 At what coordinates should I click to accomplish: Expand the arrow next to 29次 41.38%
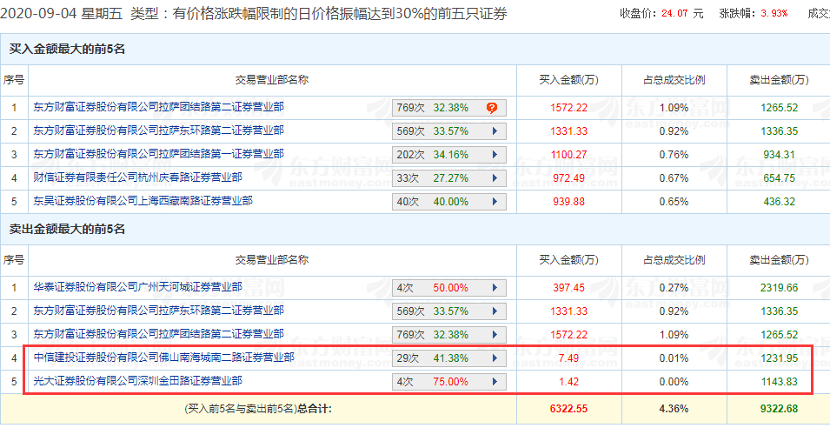[x=495, y=358]
